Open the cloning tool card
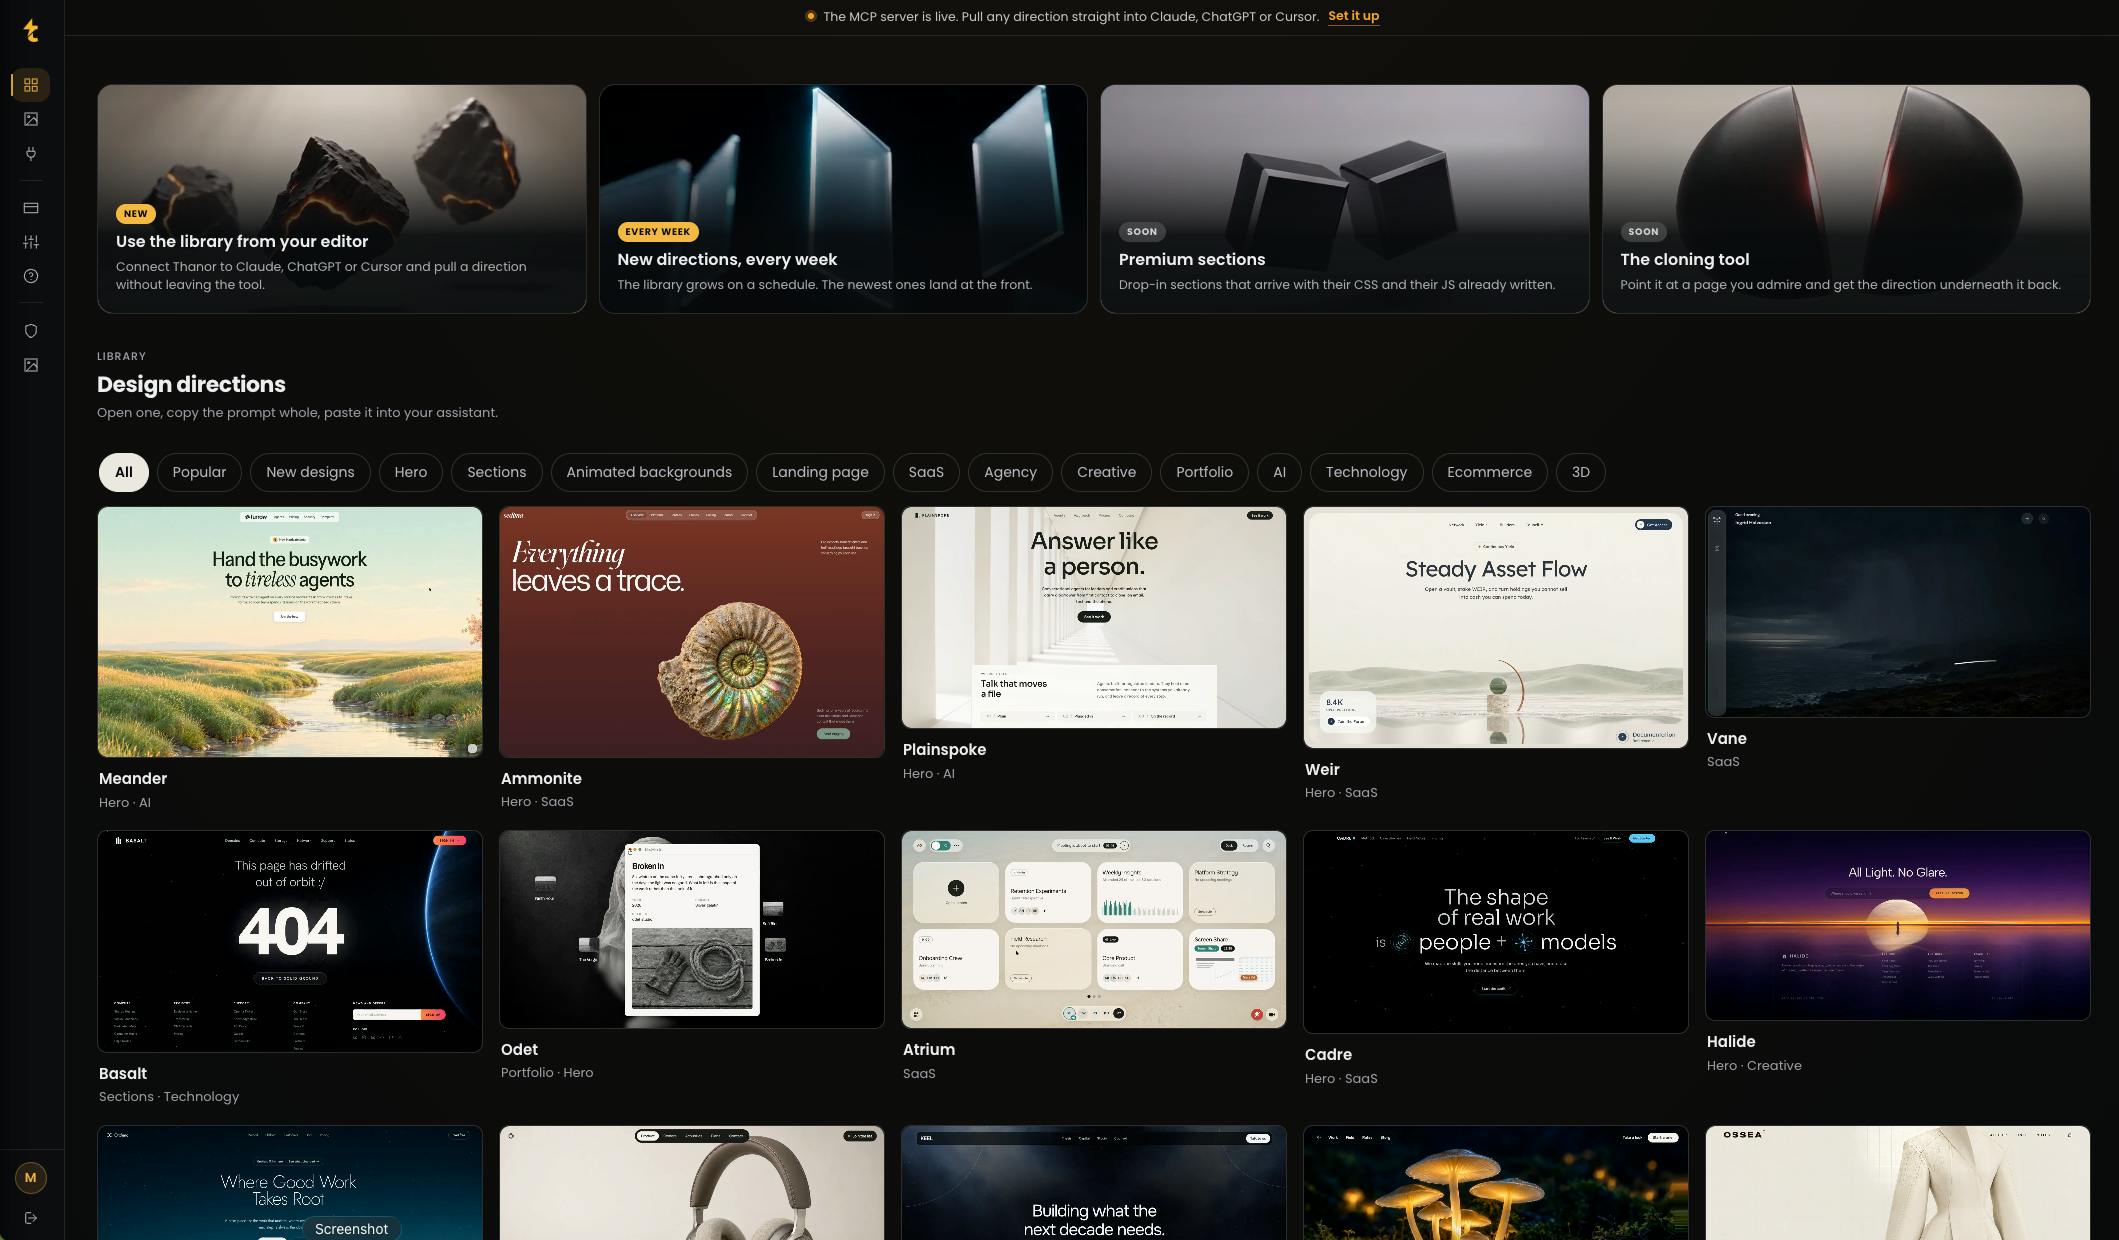This screenshot has width=2119, height=1240. click(x=1846, y=199)
